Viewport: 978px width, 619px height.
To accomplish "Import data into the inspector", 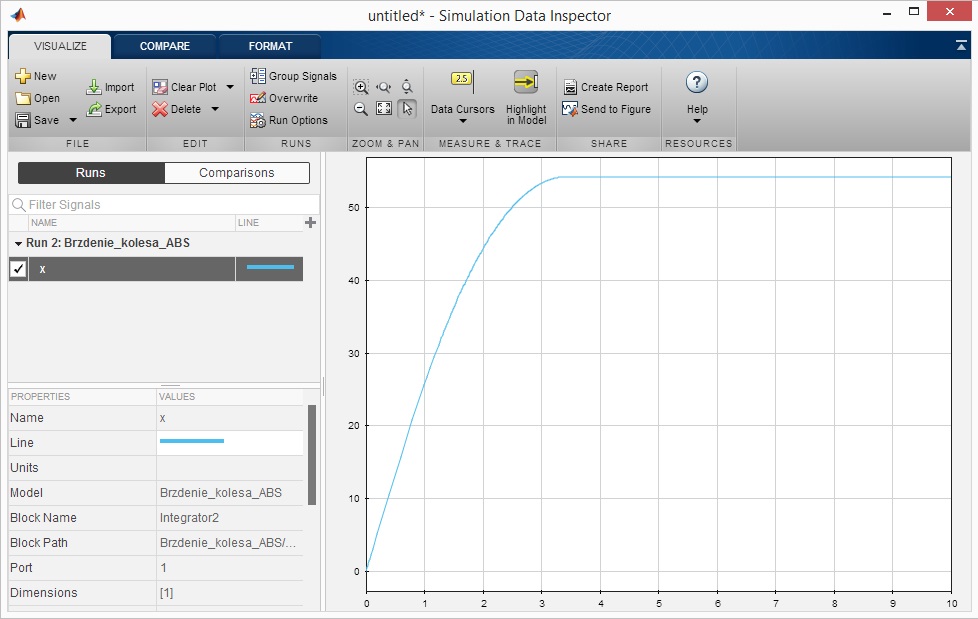I will 110,87.
